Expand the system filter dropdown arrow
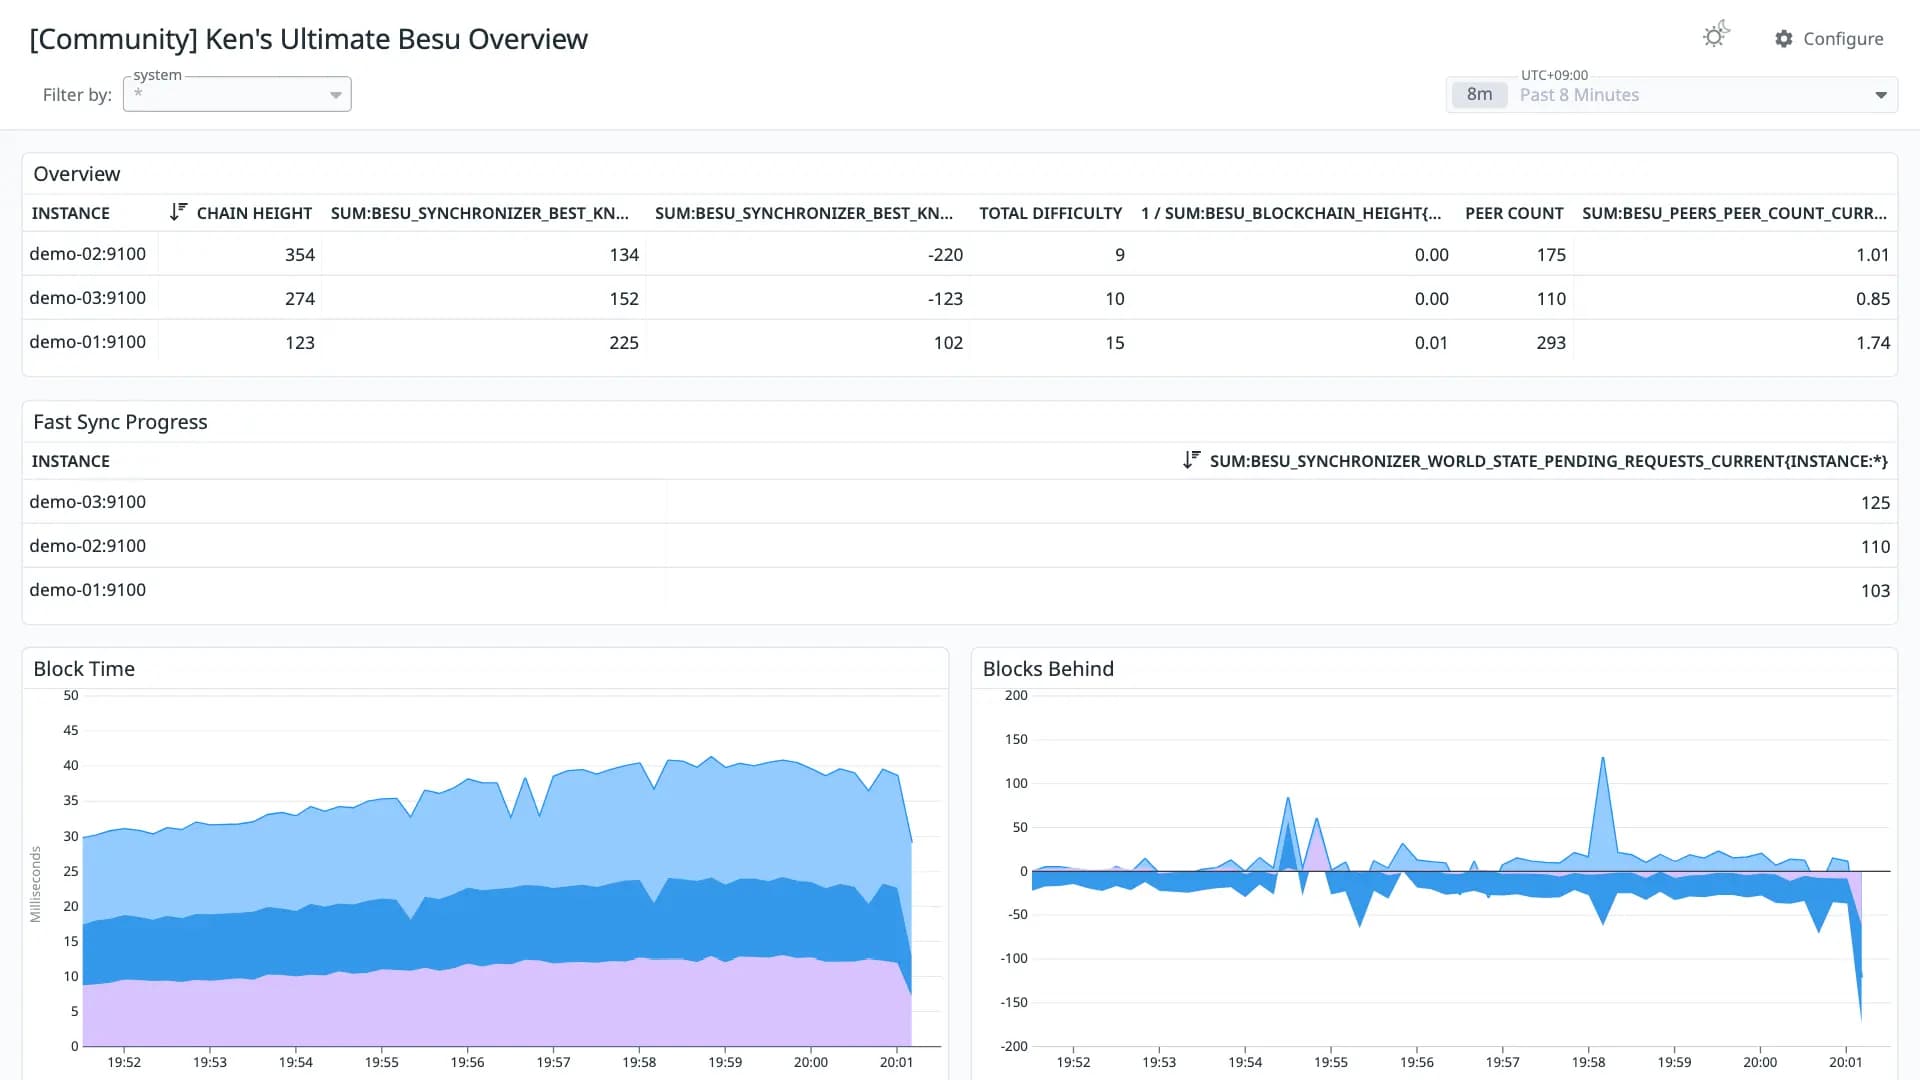Viewport: 1920px width, 1080px height. (x=336, y=95)
